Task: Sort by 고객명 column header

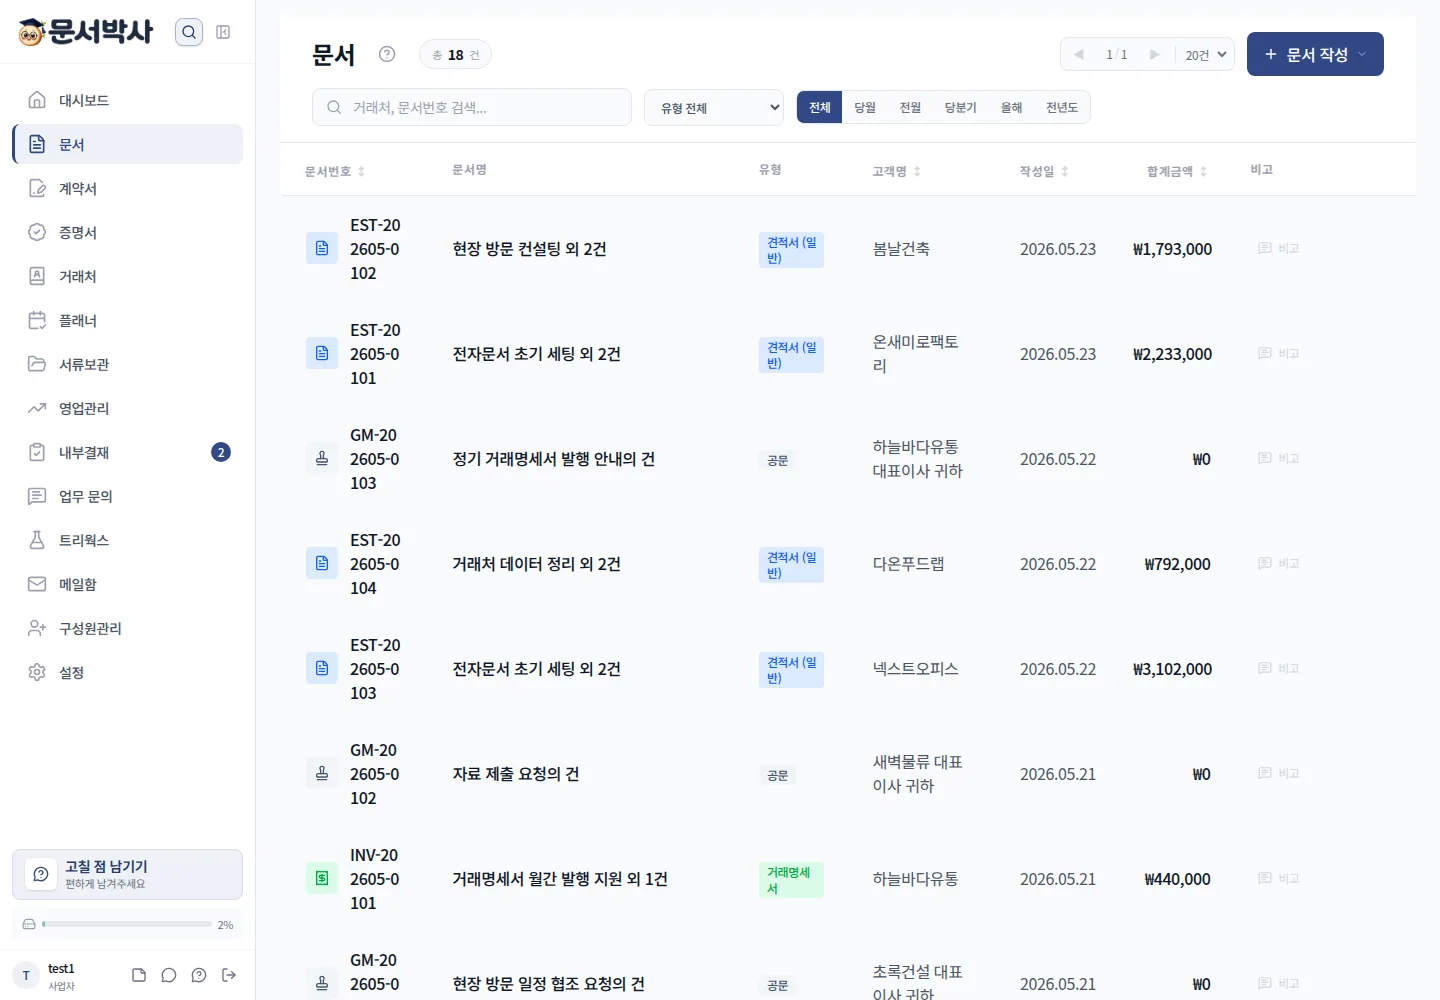Action: point(897,171)
